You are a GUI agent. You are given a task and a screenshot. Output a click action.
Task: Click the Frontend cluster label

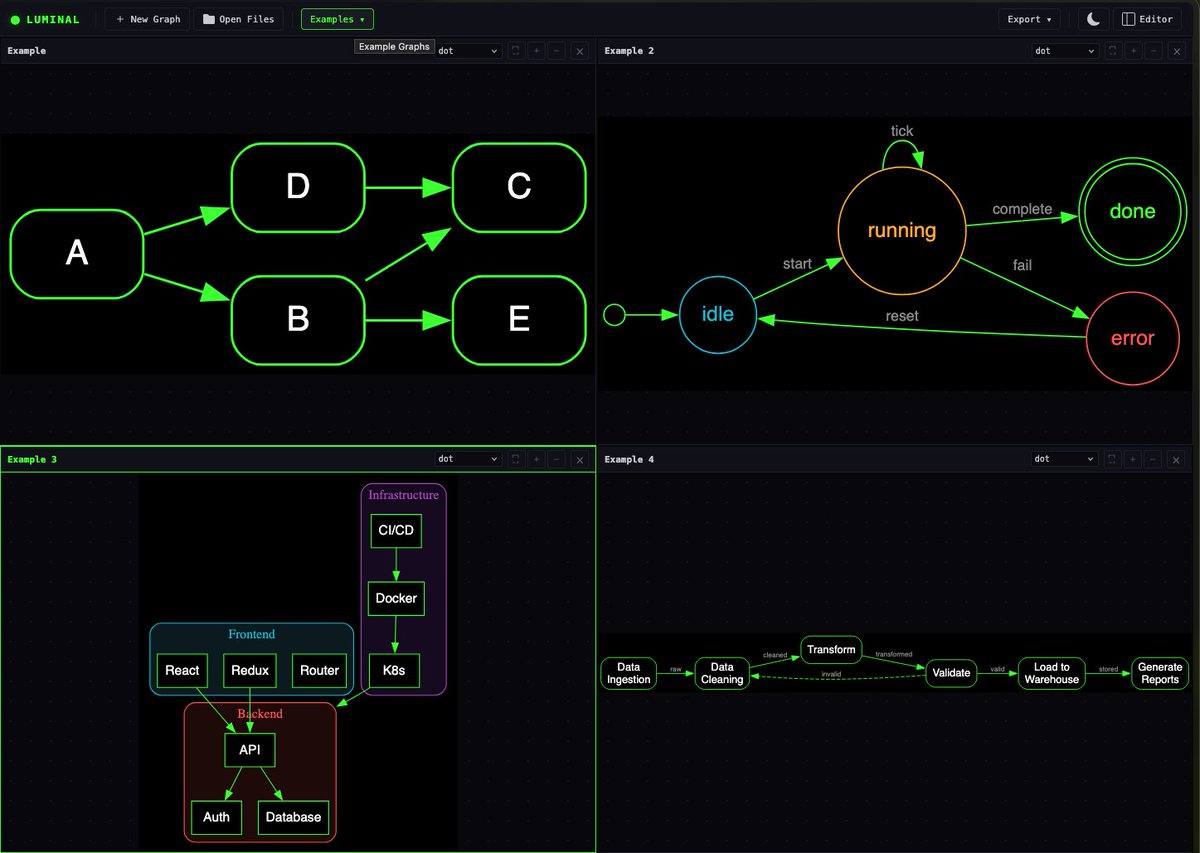pos(251,634)
